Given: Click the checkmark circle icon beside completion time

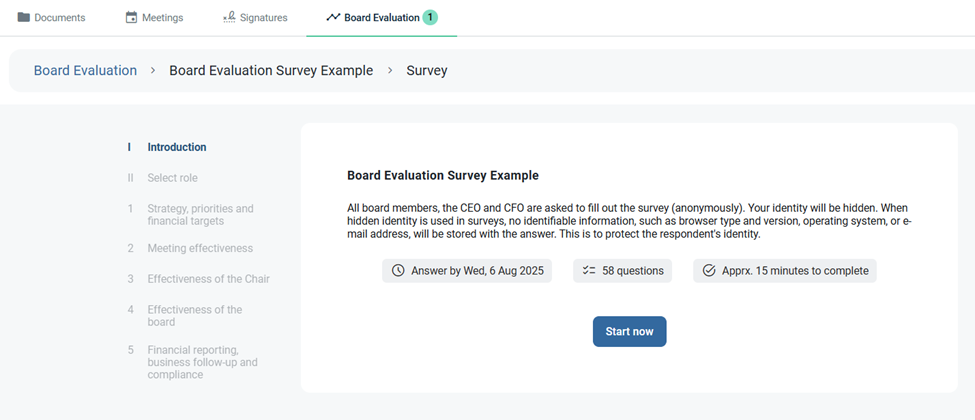Looking at the screenshot, I should point(709,271).
